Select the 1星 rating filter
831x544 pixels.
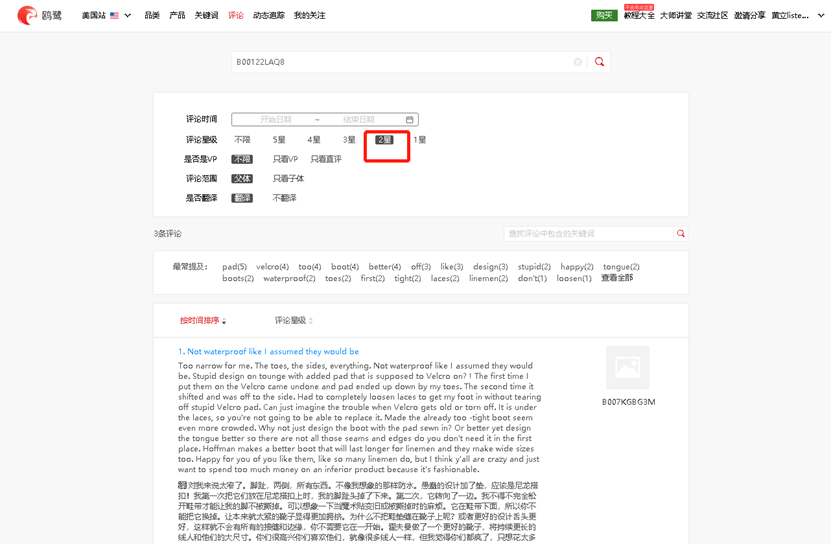click(x=420, y=139)
